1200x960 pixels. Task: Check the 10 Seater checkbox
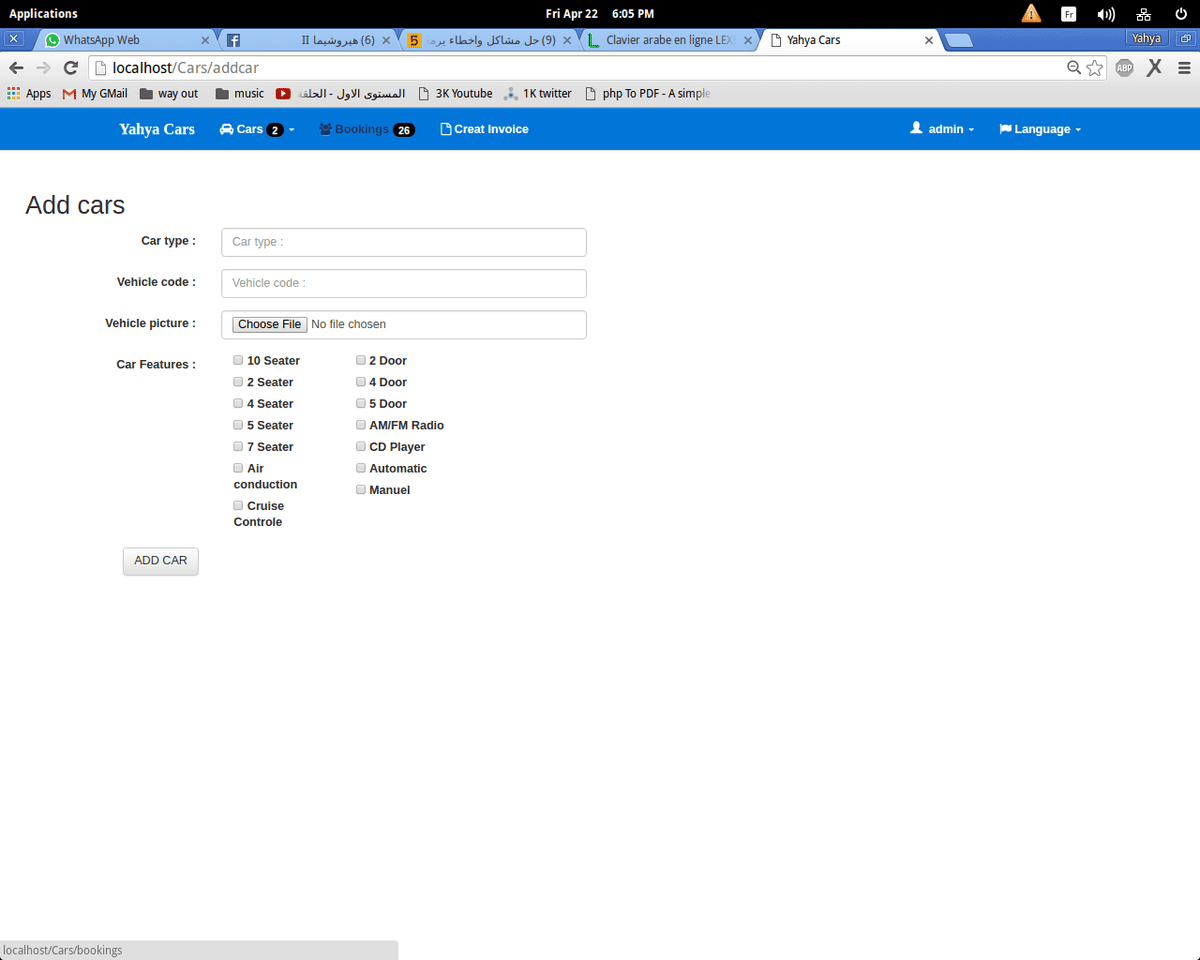238,360
